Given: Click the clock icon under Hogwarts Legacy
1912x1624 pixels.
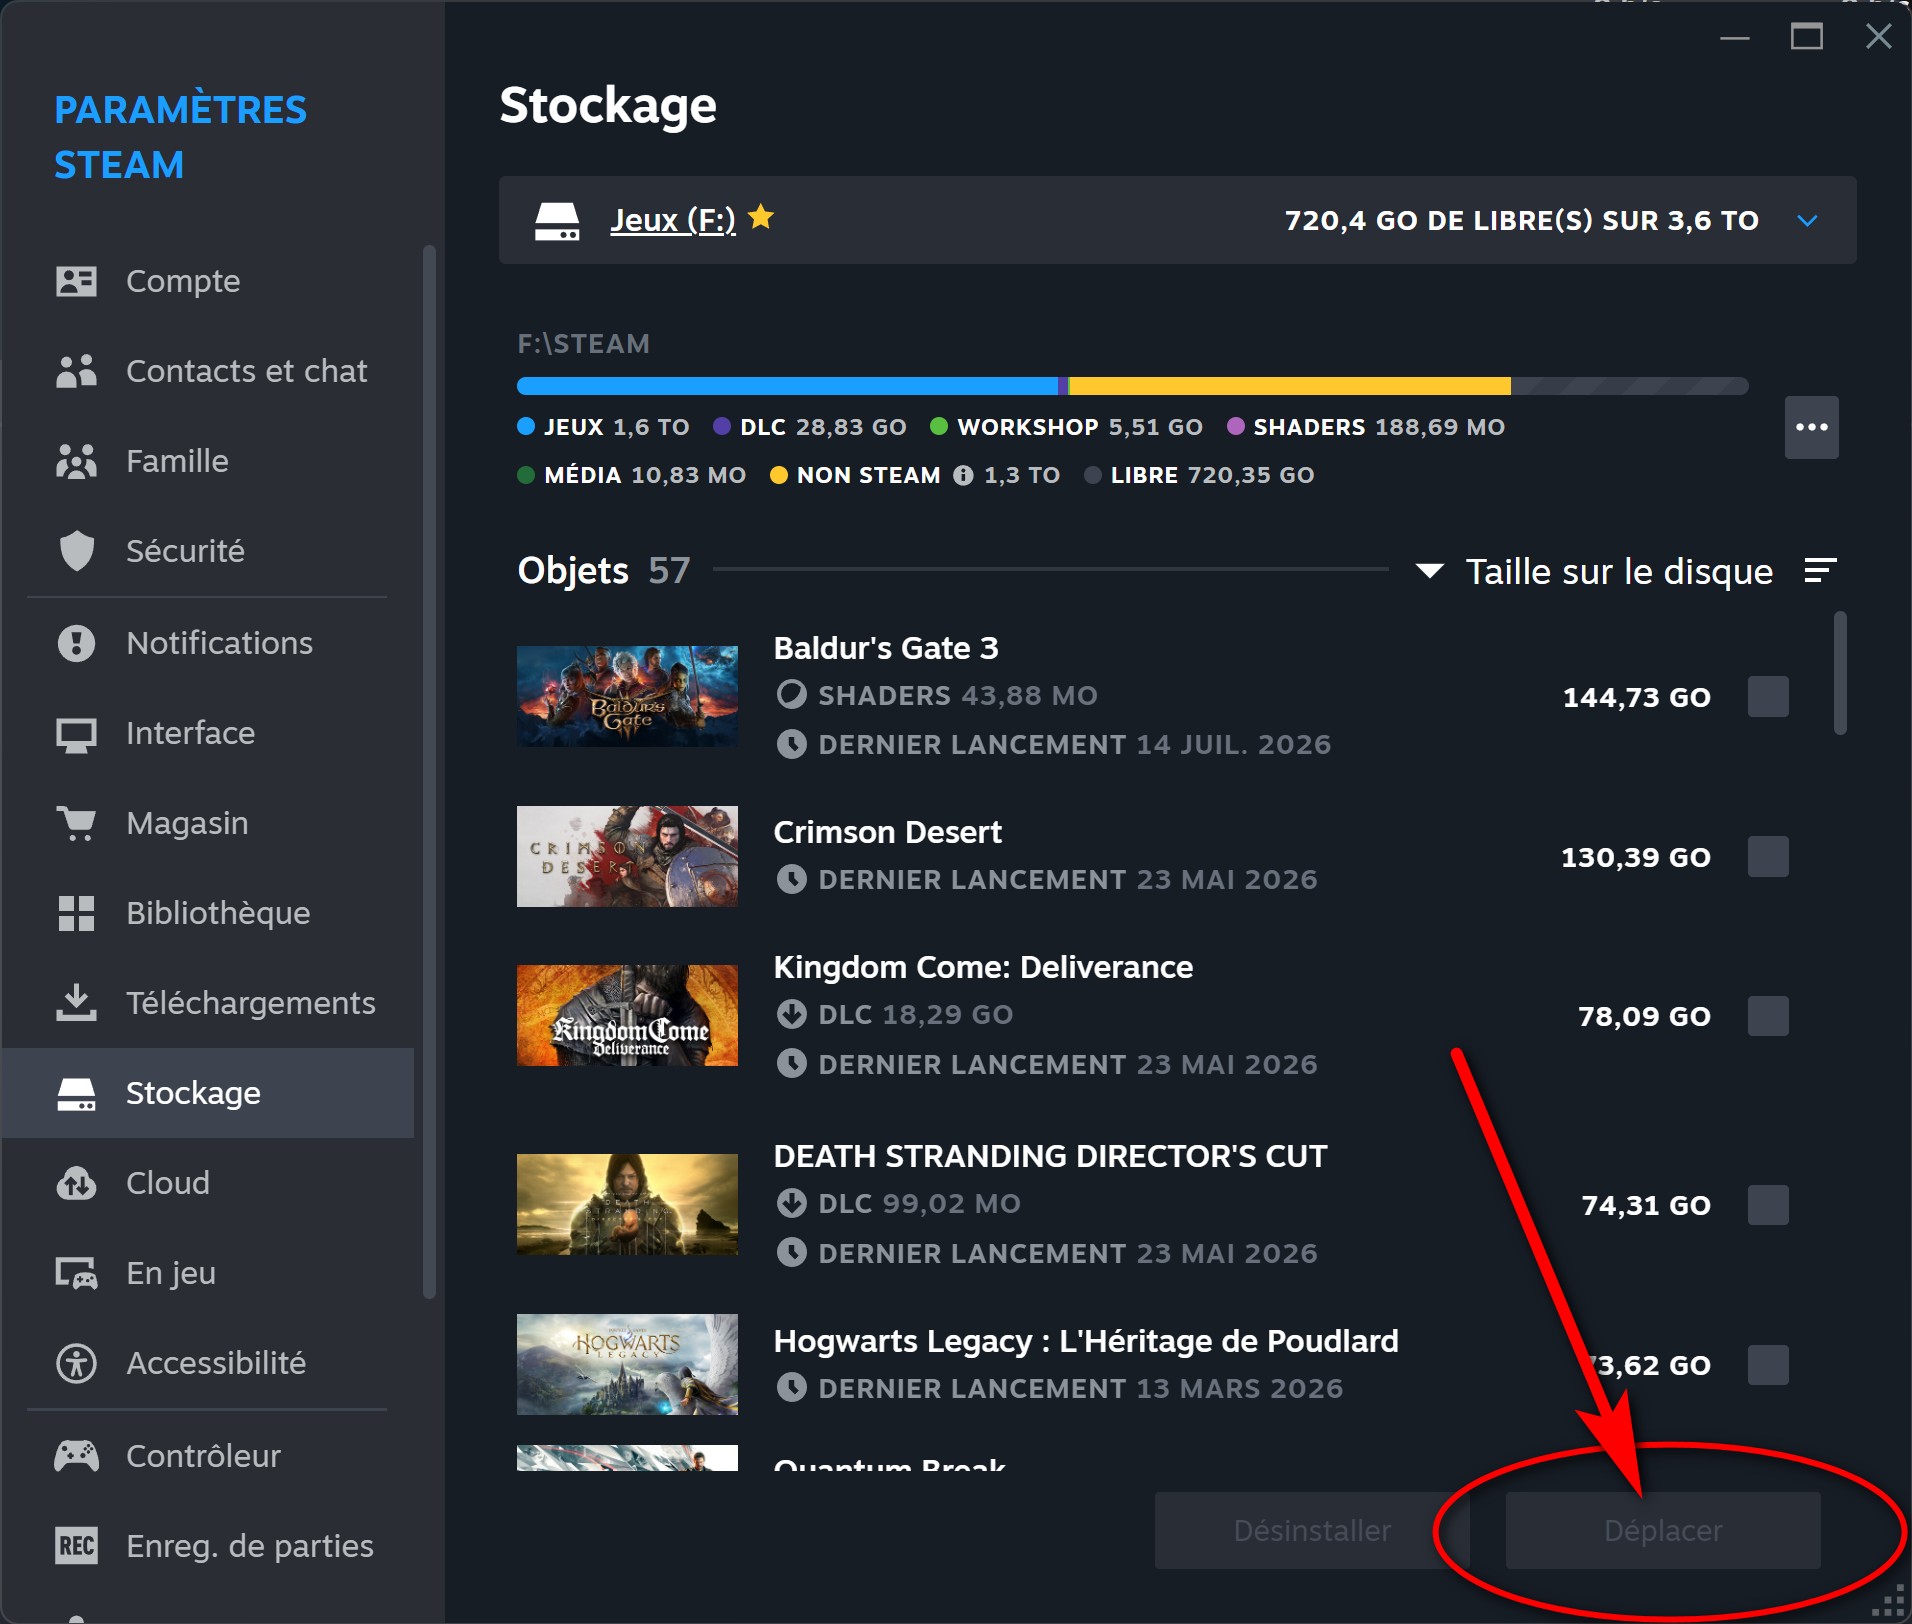Looking at the screenshot, I should click(792, 1388).
